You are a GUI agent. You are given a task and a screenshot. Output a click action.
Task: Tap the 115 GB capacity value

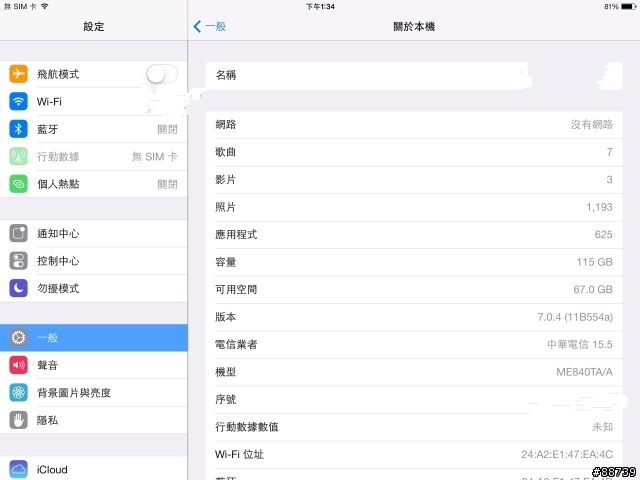(x=594, y=262)
